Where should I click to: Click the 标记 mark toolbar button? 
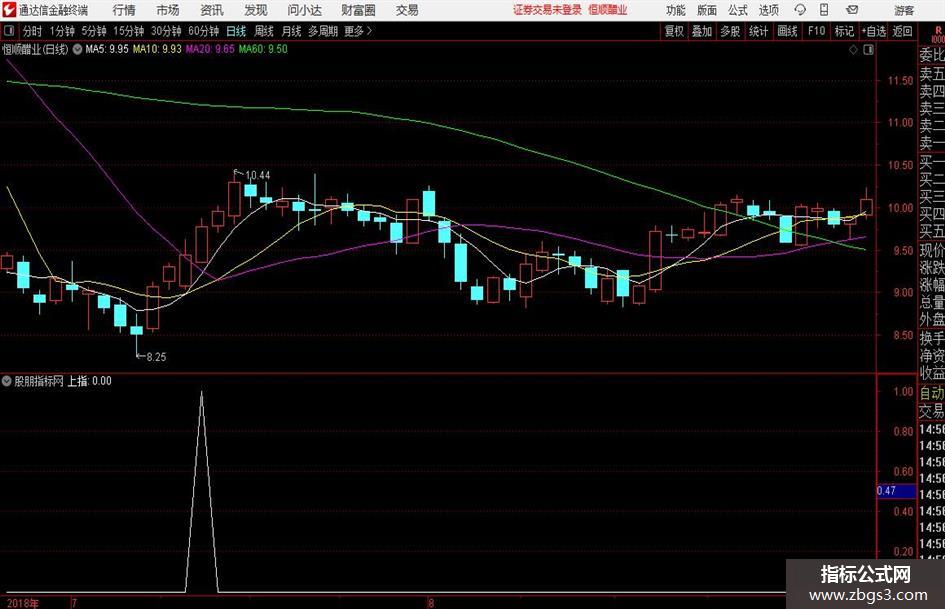pyautogui.click(x=844, y=31)
